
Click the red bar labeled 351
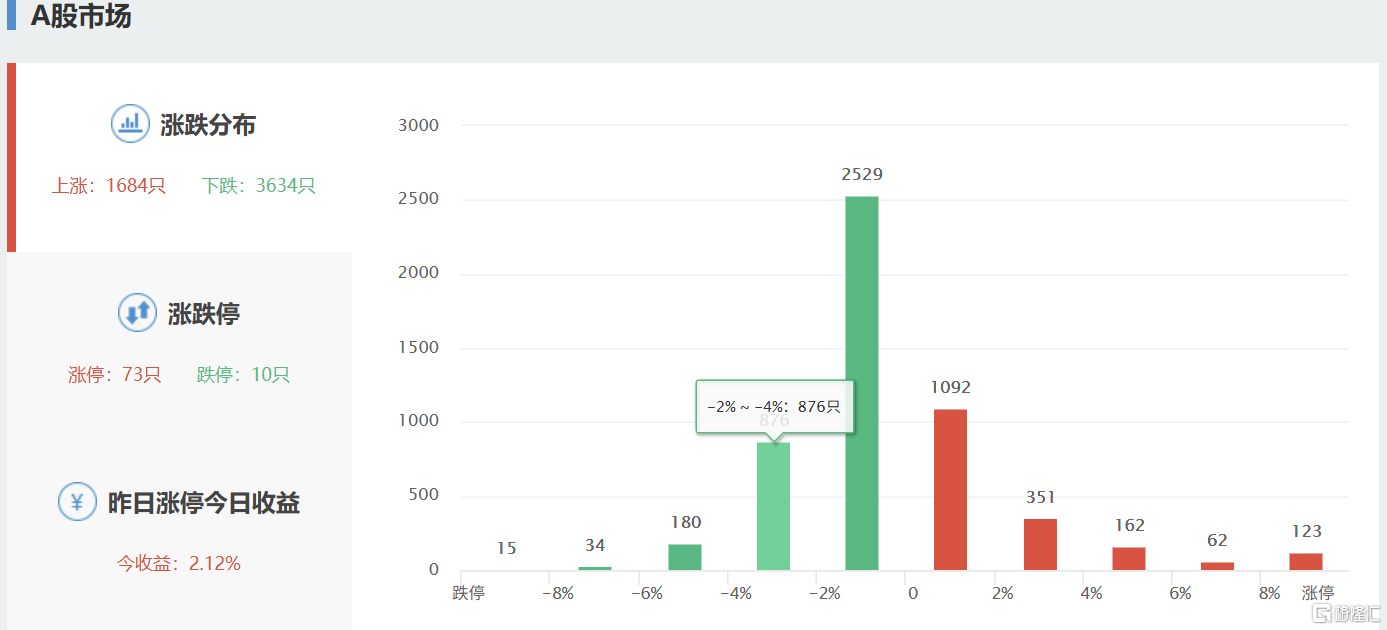pyautogui.click(x=1040, y=544)
